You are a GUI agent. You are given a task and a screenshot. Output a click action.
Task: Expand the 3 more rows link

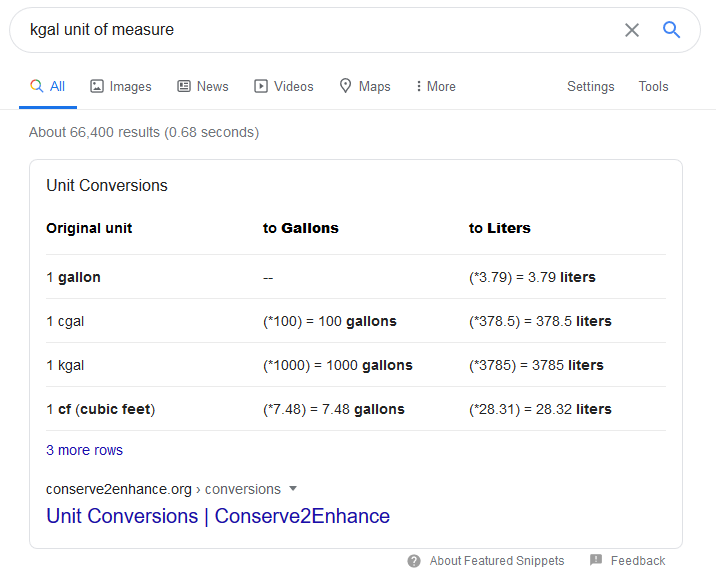coord(84,450)
